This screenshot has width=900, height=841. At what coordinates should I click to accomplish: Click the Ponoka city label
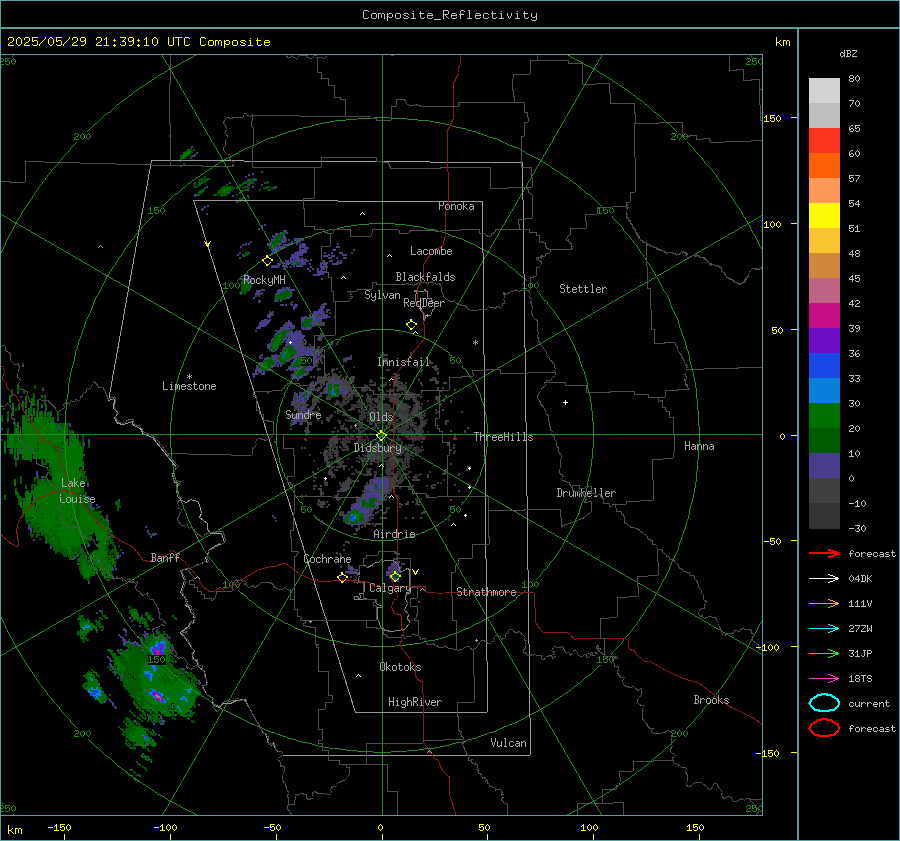click(456, 206)
